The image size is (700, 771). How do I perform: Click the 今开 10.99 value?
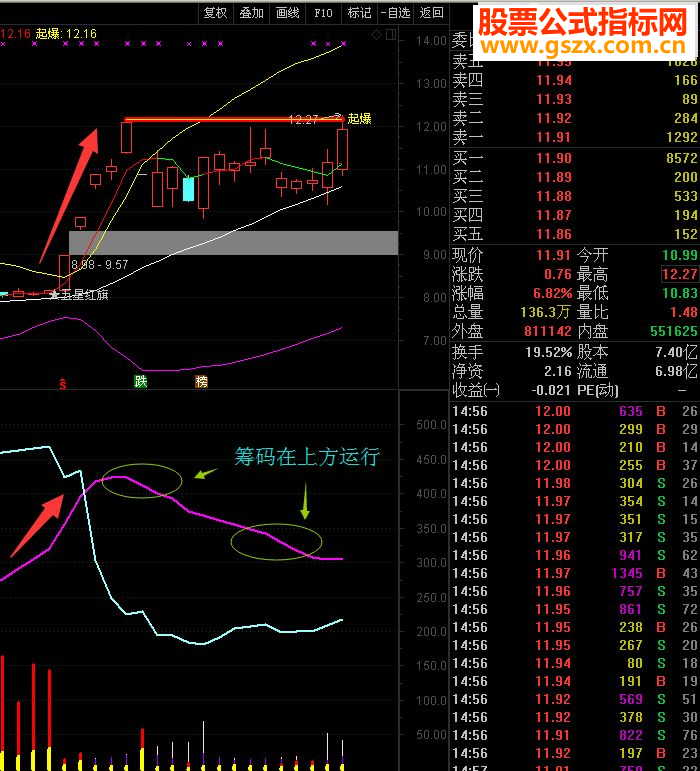coord(680,255)
